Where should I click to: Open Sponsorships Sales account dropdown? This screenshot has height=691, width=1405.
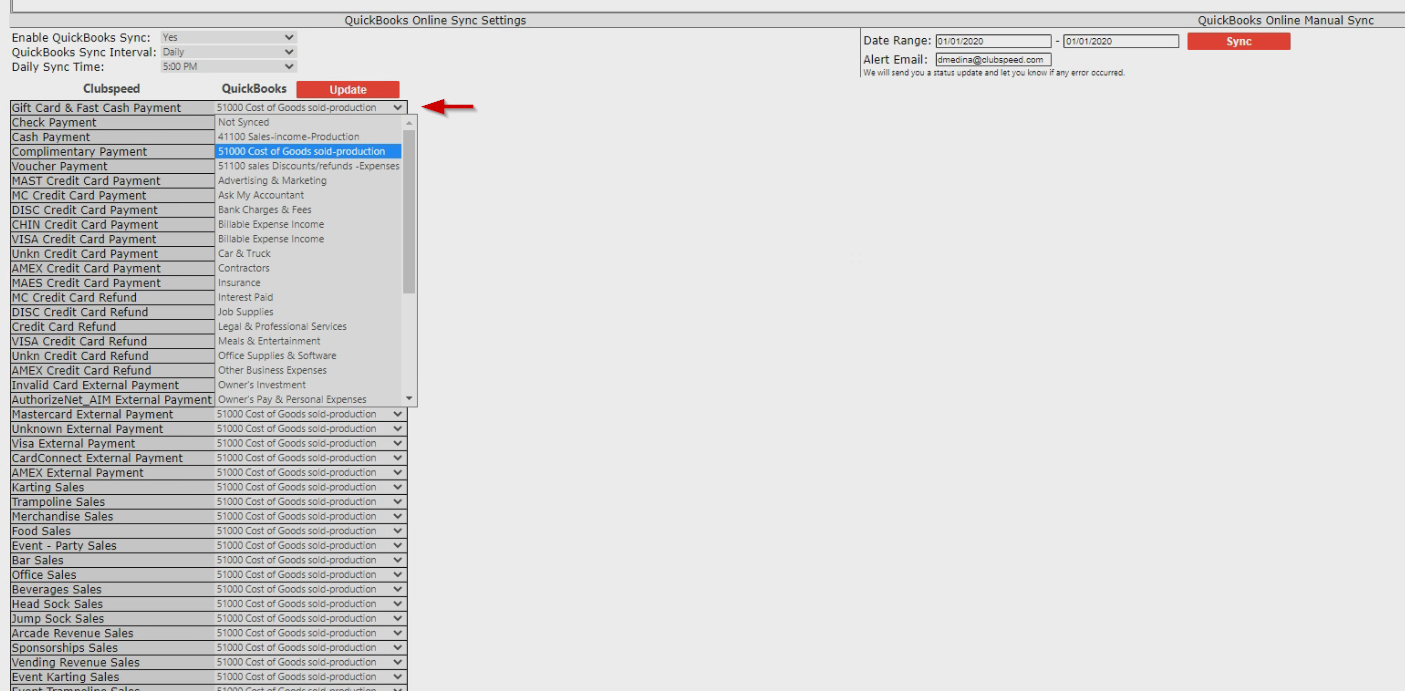[x=311, y=648]
